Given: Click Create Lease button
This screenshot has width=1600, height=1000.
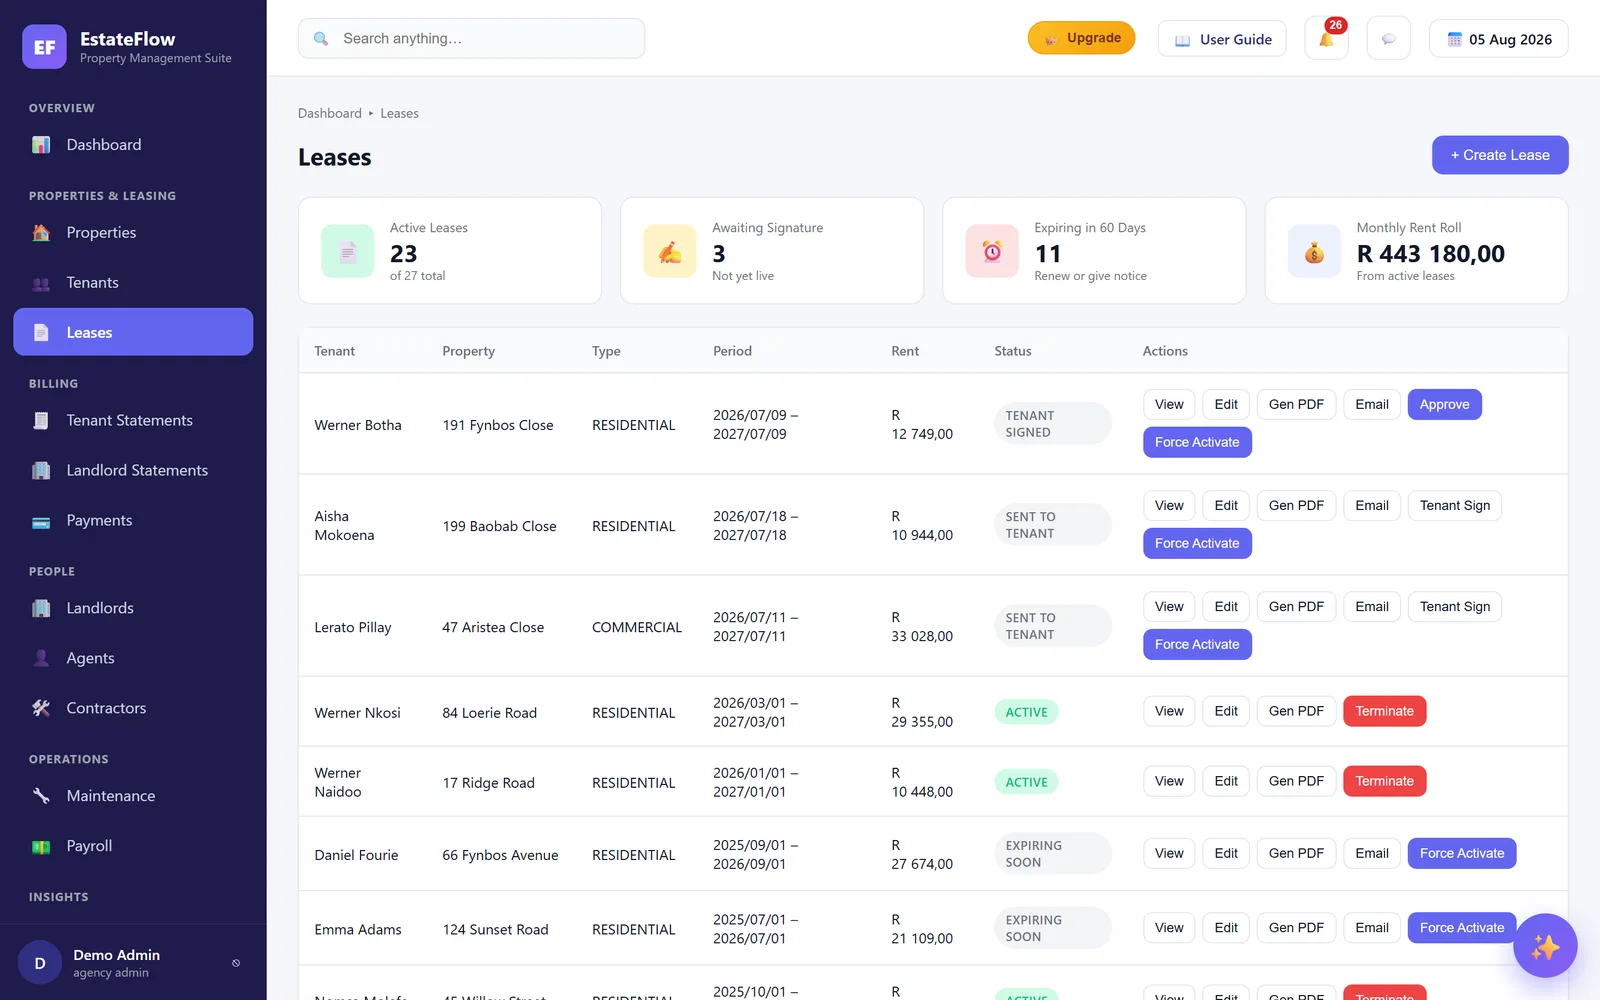Looking at the screenshot, I should [x=1500, y=155].
